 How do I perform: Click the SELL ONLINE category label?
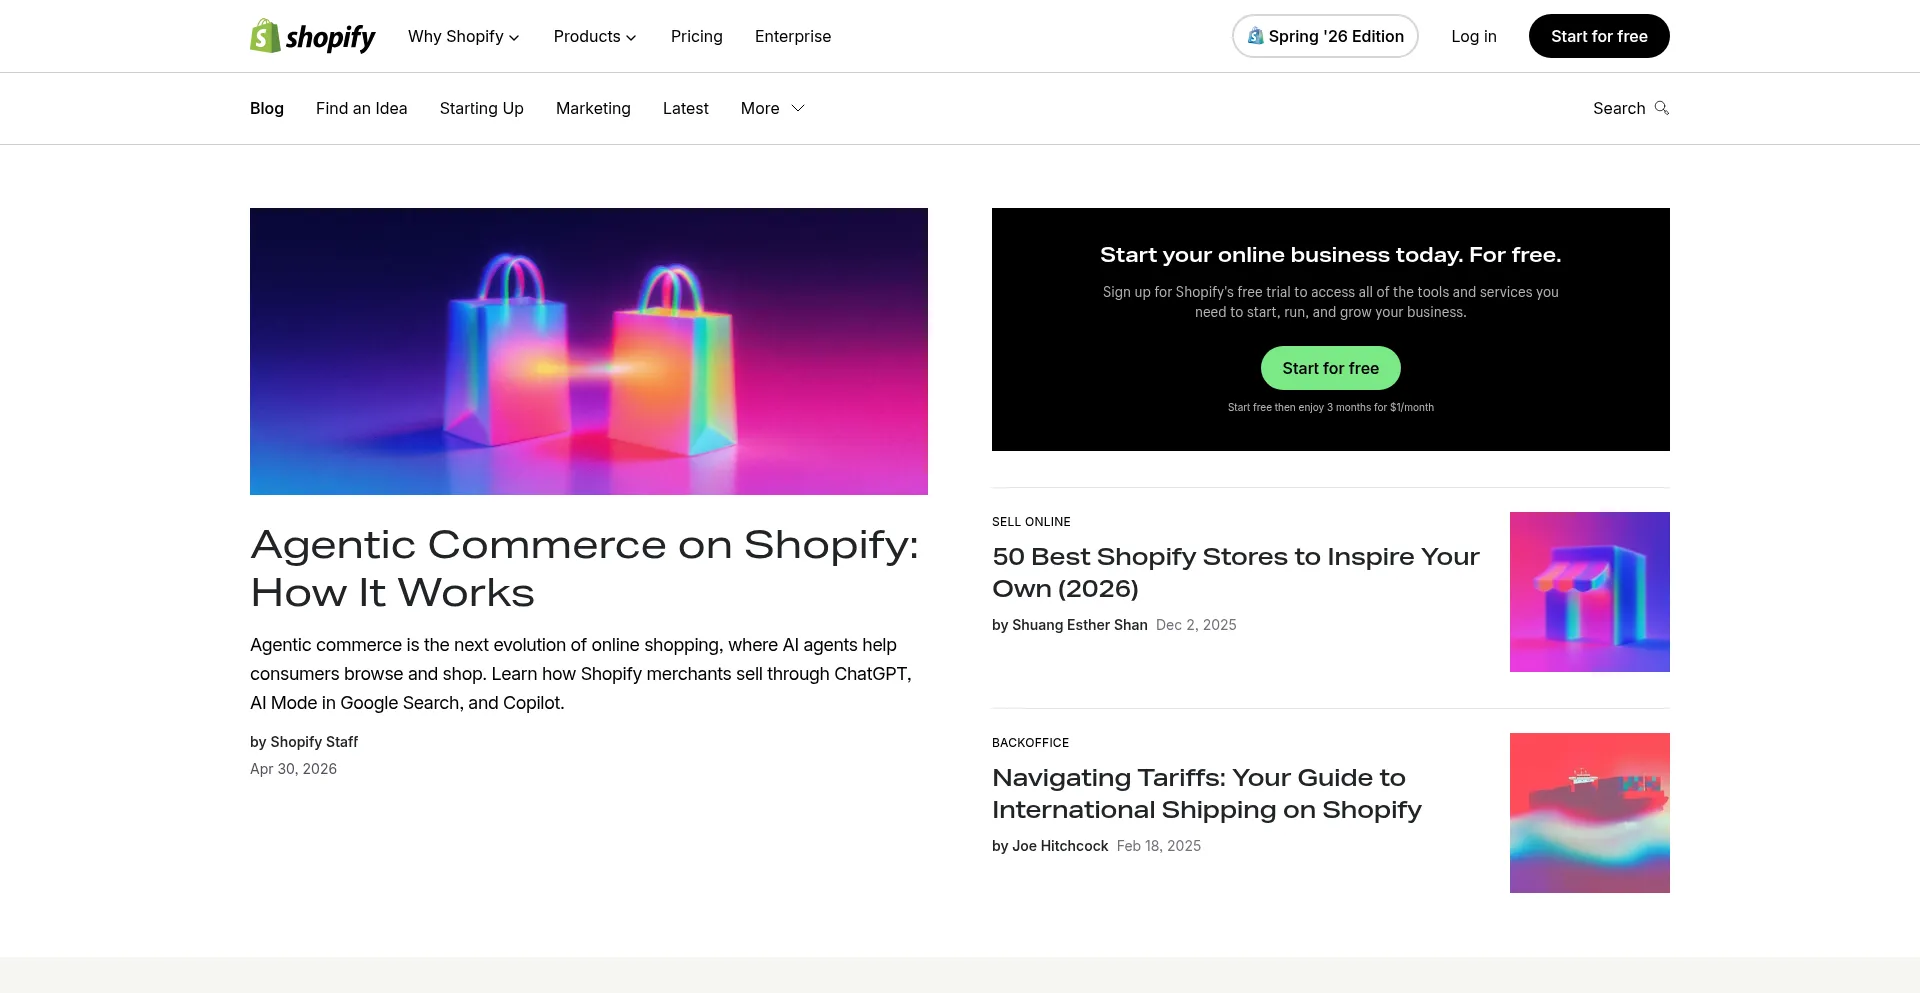(x=1031, y=522)
